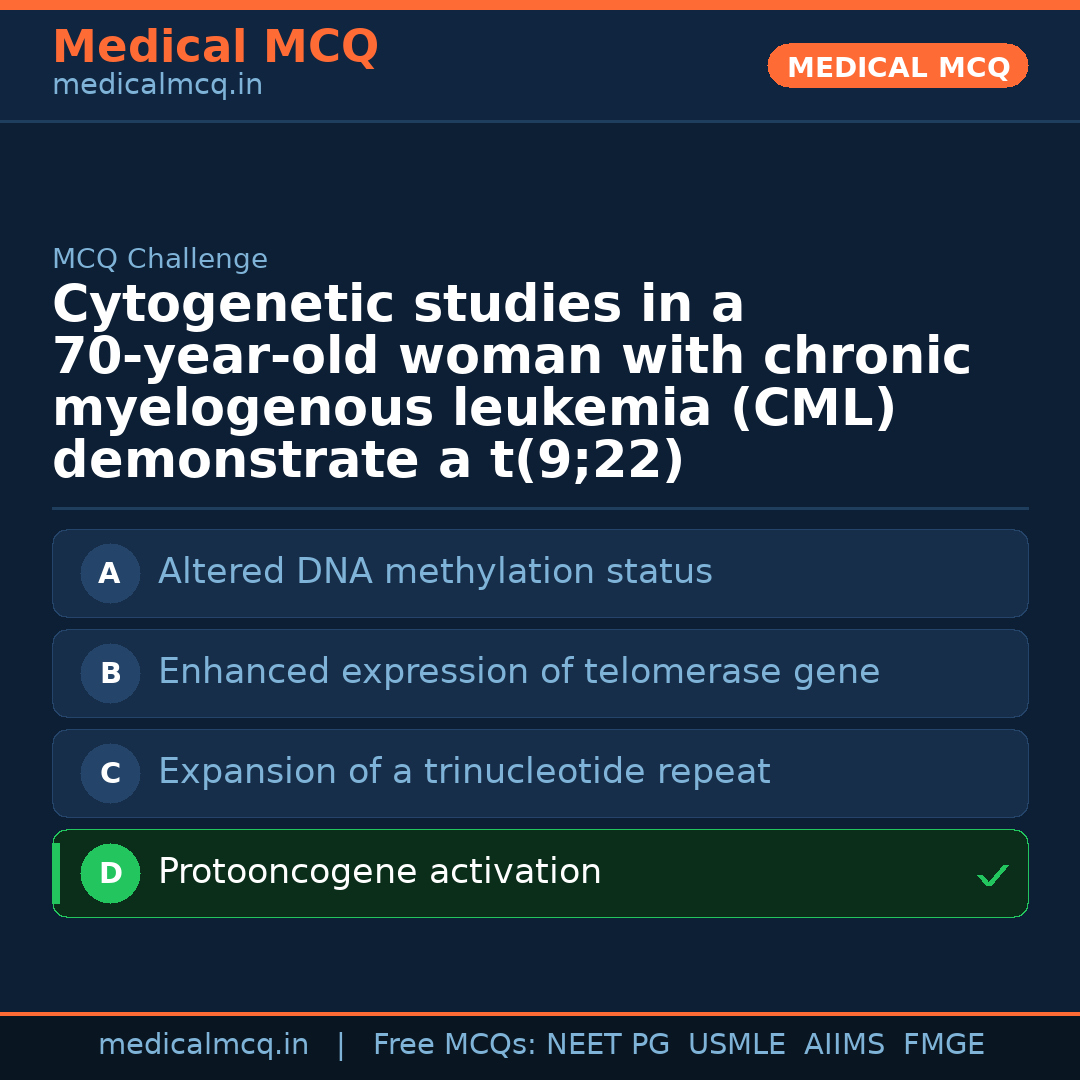This screenshot has width=1080, height=1080.
Task: Click the 'Free MCQs:' footer label
Action: (x=454, y=1045)
